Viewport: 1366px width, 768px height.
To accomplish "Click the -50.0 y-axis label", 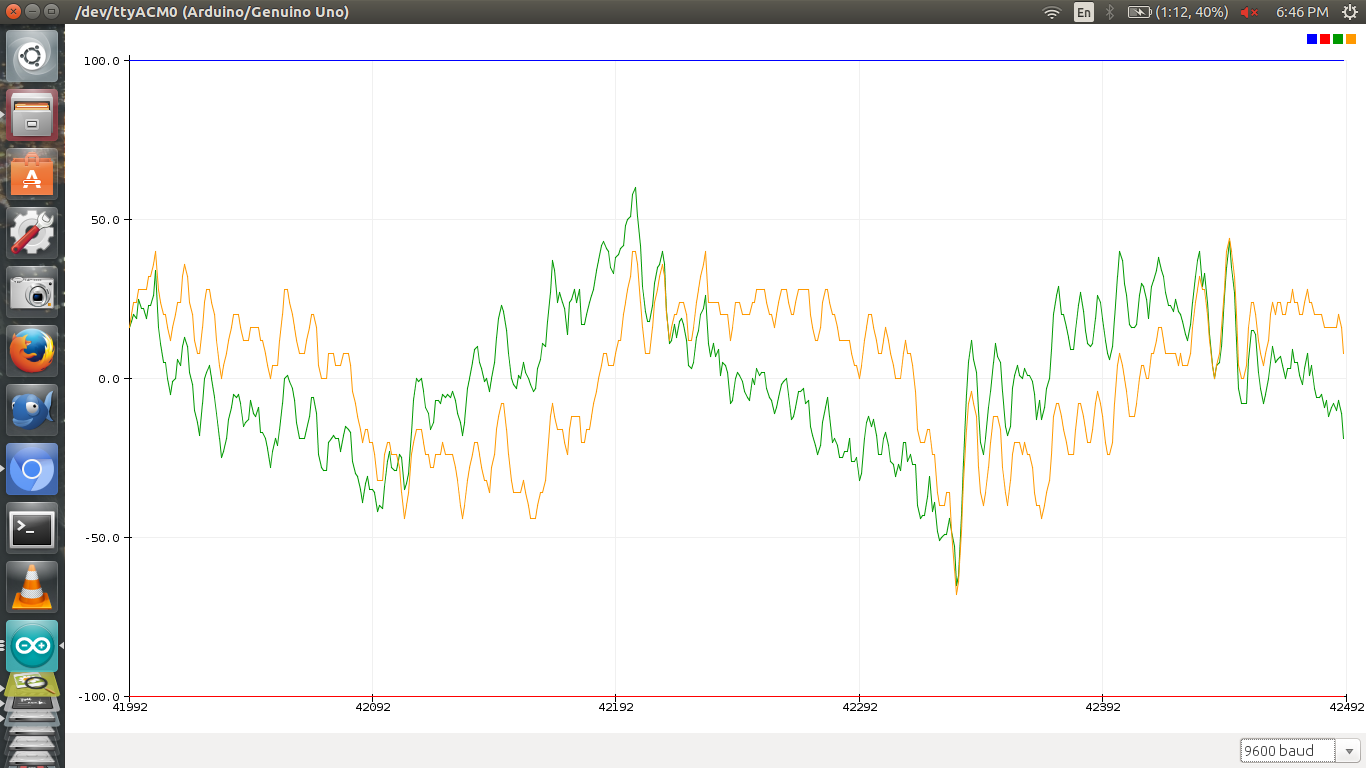I will [103, 538].
